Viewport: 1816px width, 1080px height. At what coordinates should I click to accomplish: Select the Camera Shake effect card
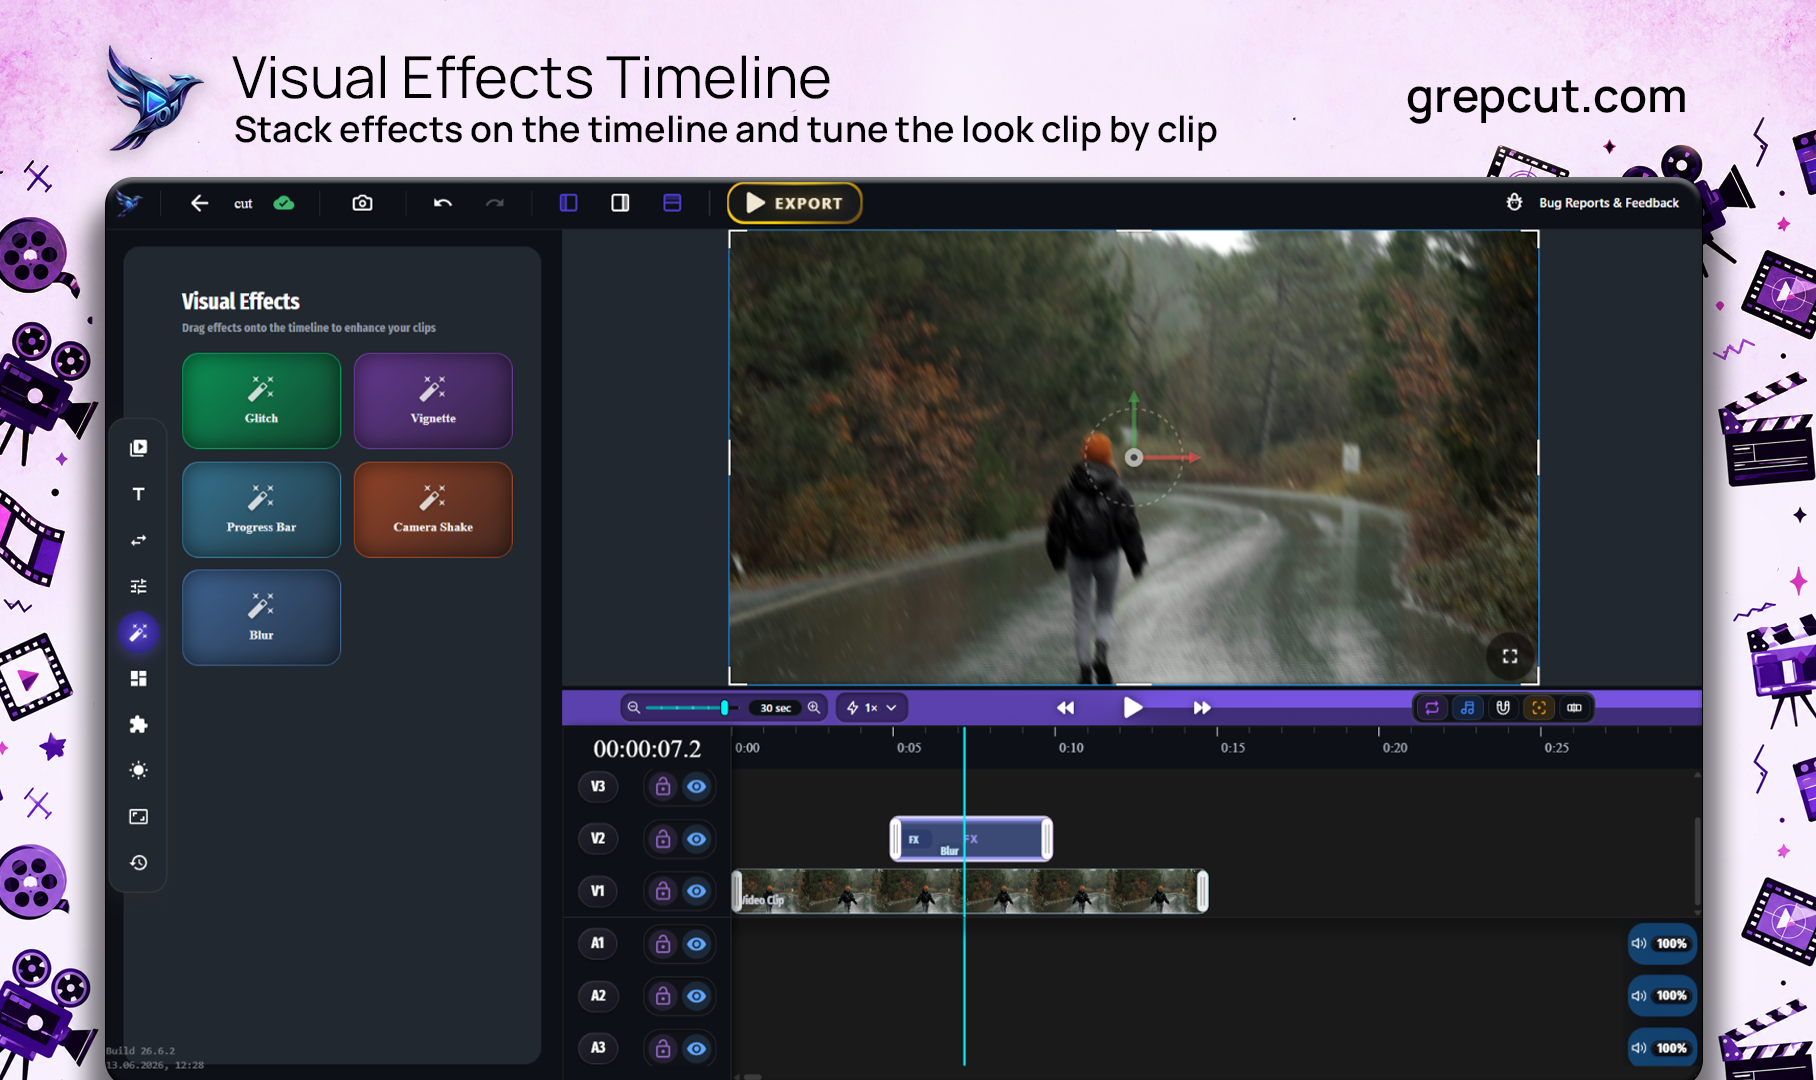tap(433, 509)
